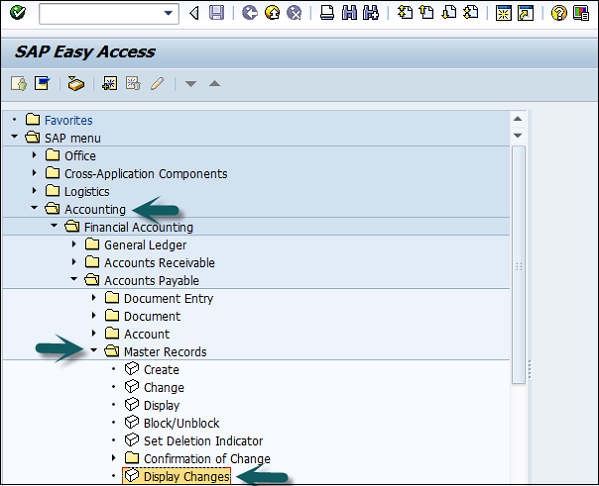
Task: Click the Print icon
Action: (327, 13)
